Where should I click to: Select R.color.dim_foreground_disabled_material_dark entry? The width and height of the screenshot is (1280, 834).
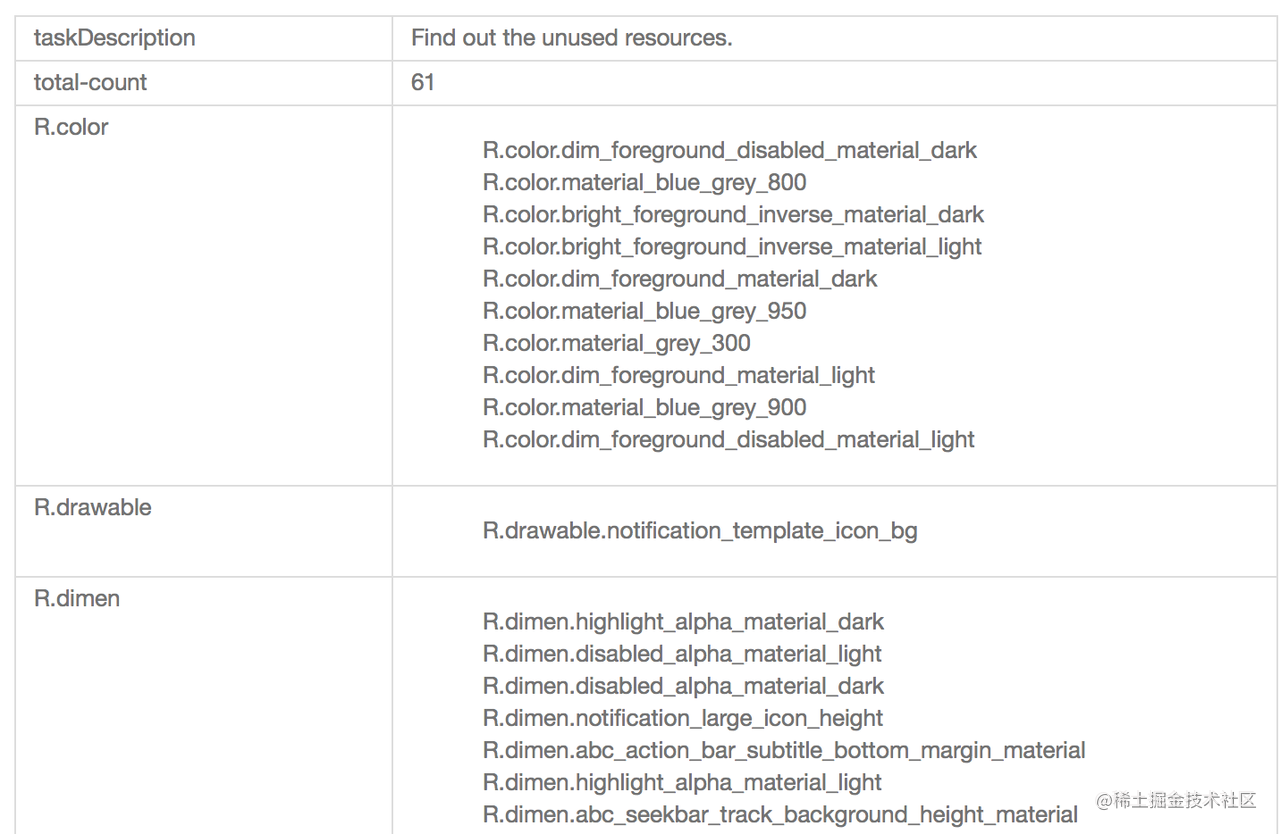[x=730, y=150]
